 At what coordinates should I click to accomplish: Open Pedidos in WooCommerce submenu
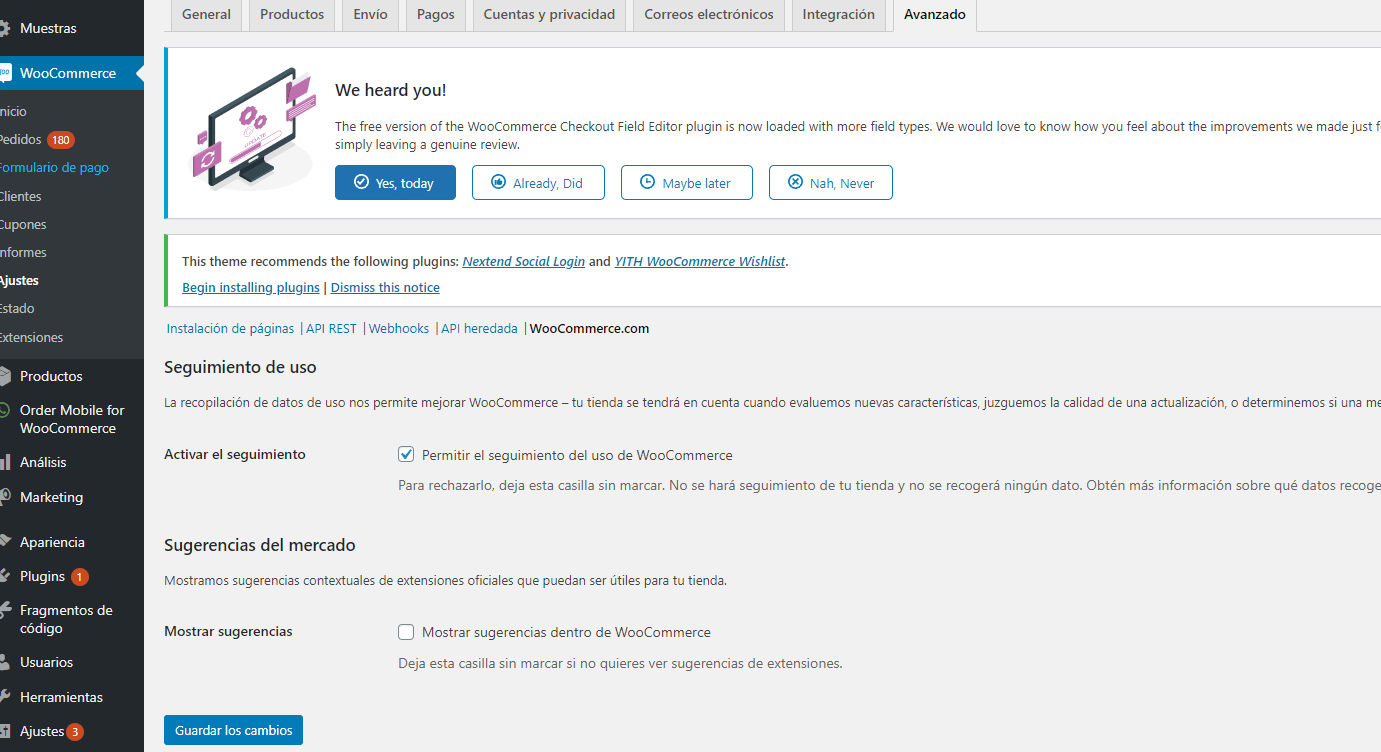[x=21, y=139]
